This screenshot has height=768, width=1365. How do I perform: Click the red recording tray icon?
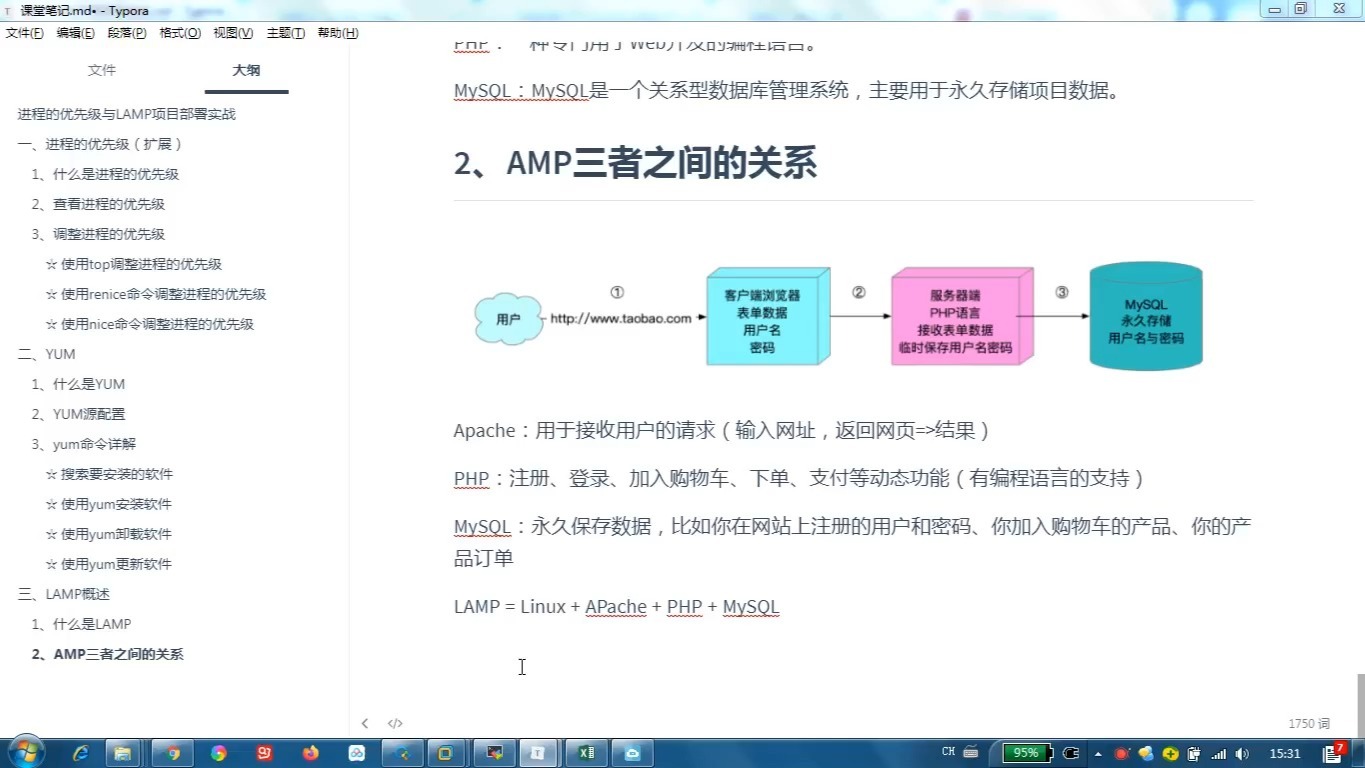point(1122,753)
